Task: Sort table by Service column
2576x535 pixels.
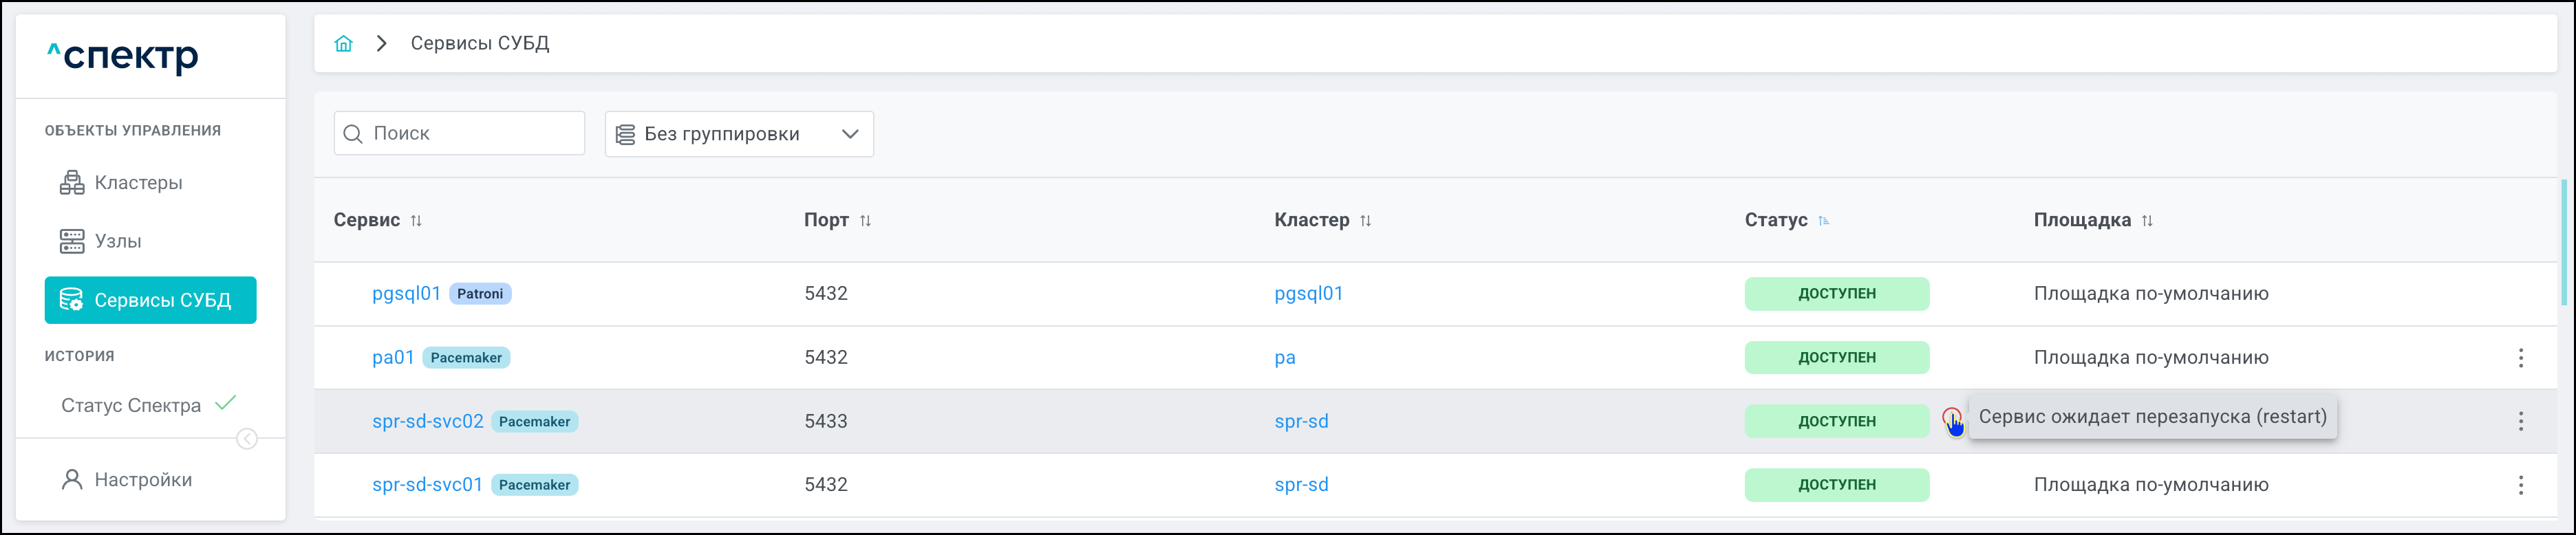Action: click(x=416, y=221)
